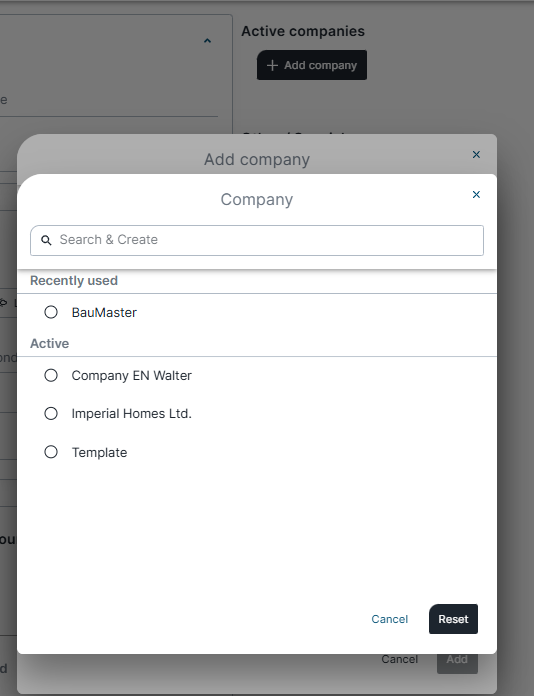Click the plus icon on Add company
The width and height of the screenshot is (534, 696).
click(x=272, y=65)
